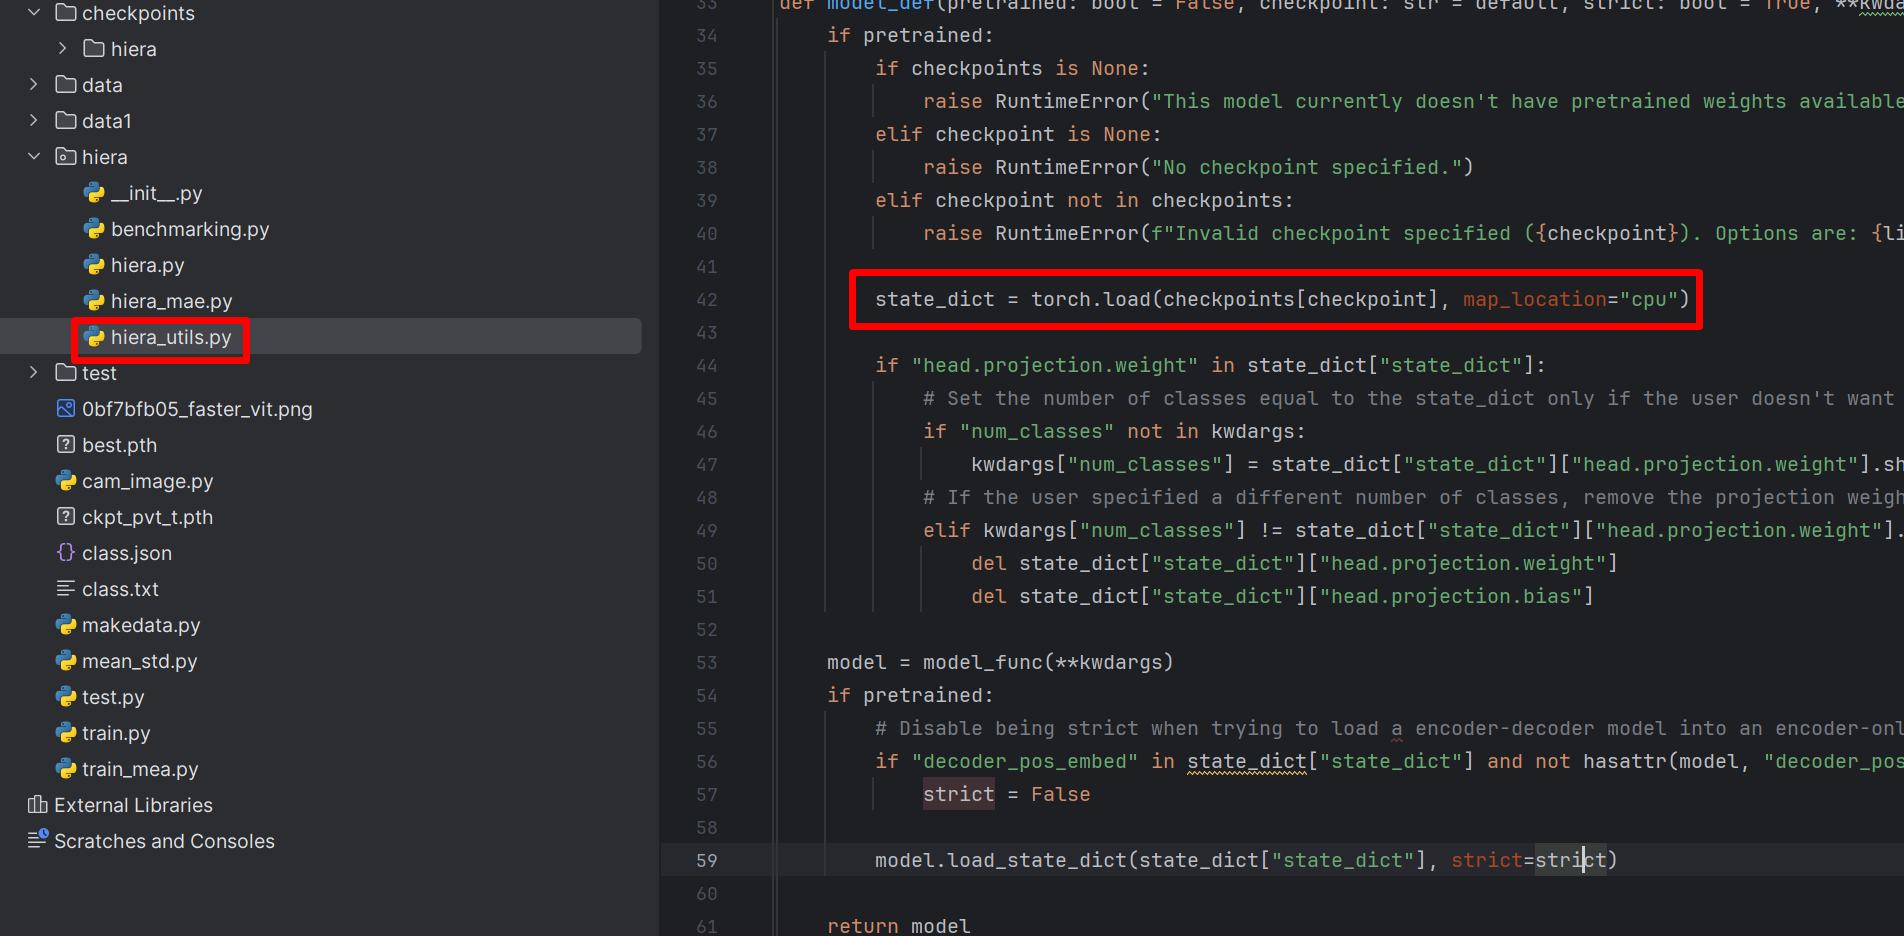The width and height of the screenshot is (1904, 936).
Task: Open class.json file
Action: tap(127, 553)
